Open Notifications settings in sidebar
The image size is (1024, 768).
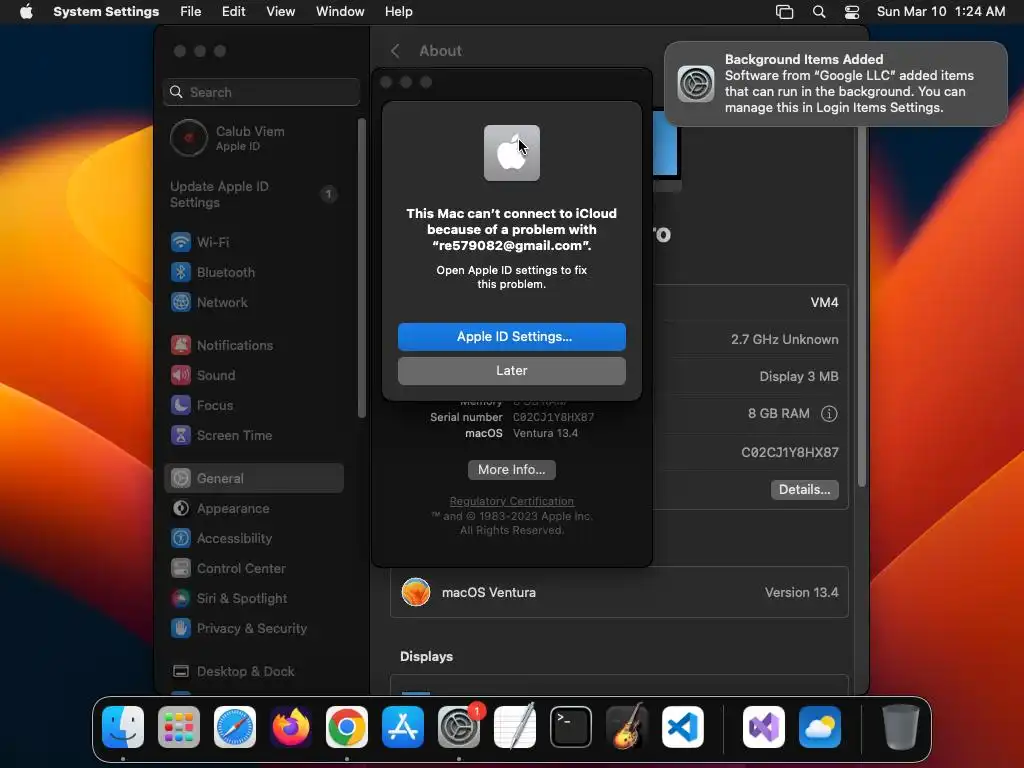pyautogui.click(x=254, y=345)
